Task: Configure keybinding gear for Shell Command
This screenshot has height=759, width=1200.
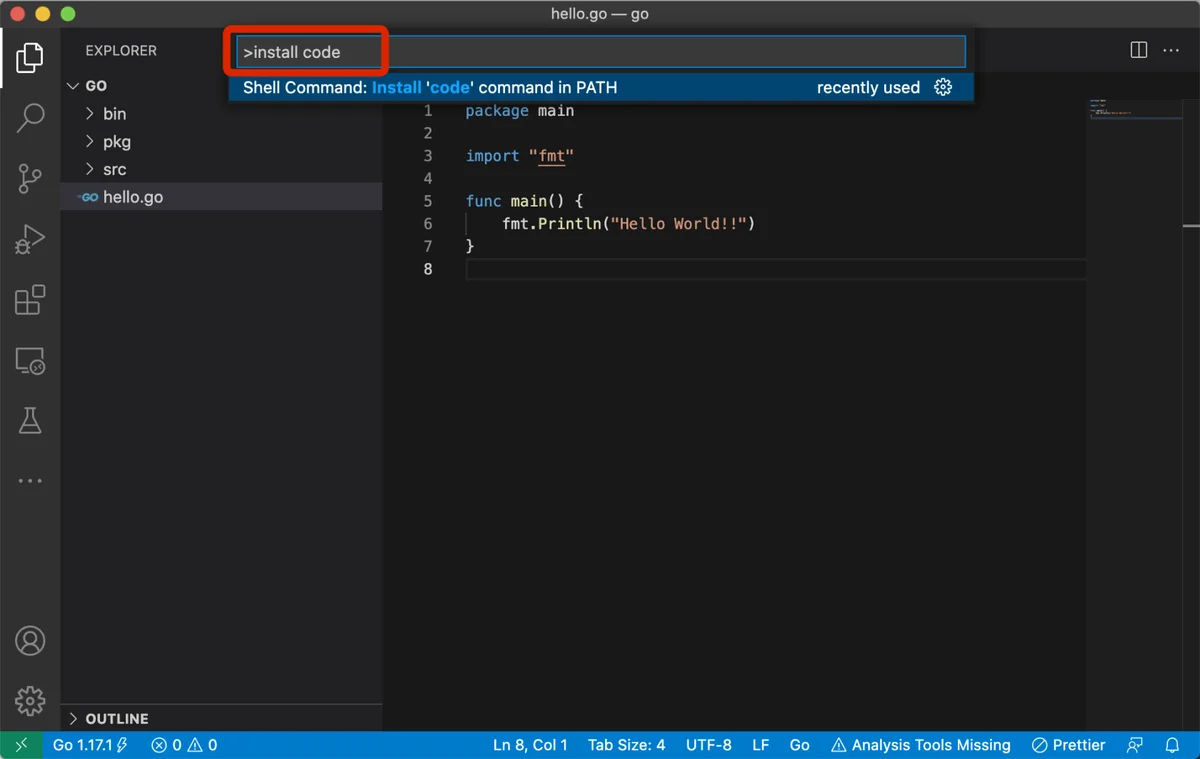Action: [943, 87]
